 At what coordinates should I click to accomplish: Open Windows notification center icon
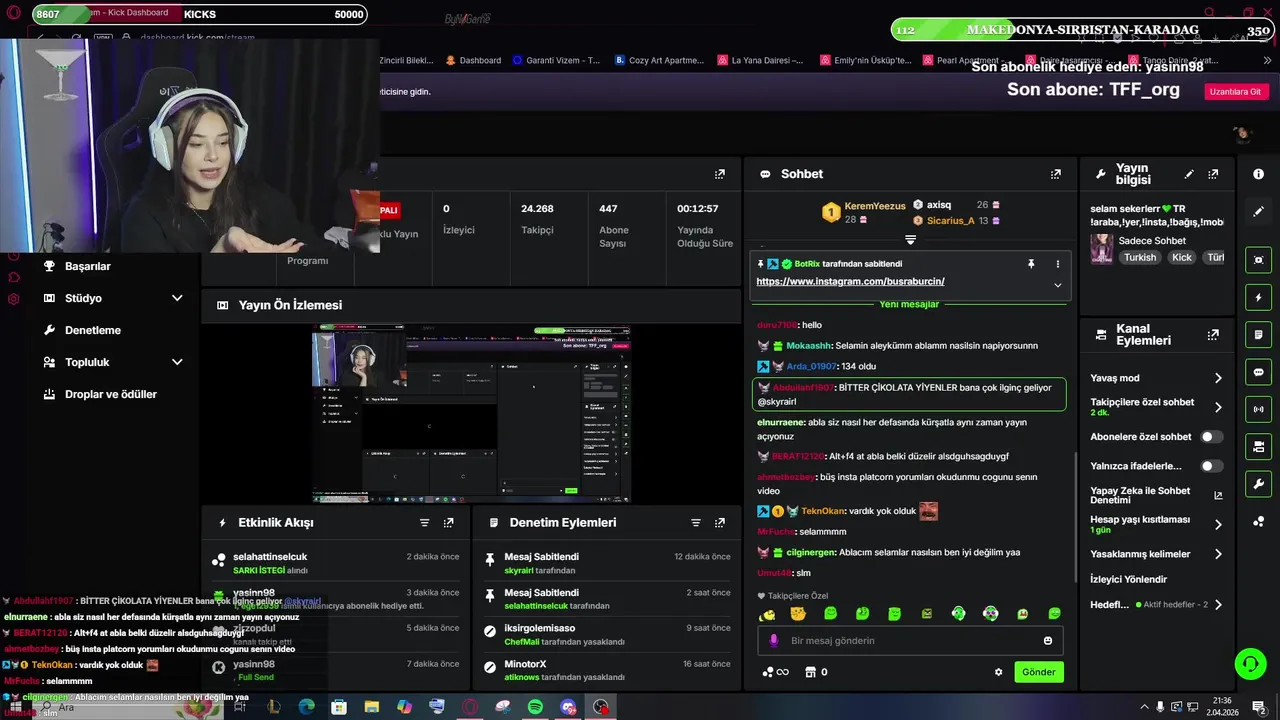tap(1258, 707)
